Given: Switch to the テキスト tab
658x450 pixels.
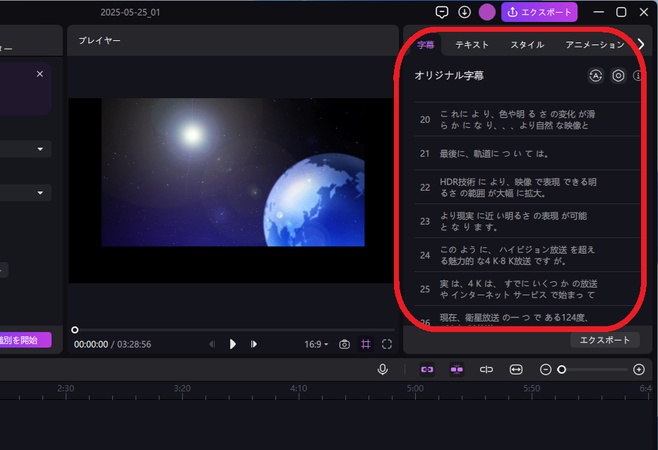Looking at the screenshot, I should click(x=472, y=45).
